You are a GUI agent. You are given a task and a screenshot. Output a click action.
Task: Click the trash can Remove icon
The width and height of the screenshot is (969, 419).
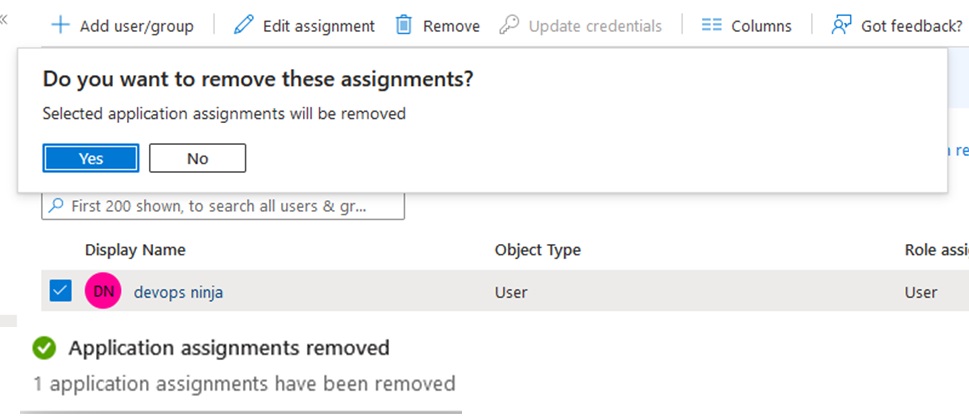tap(404, 25)
